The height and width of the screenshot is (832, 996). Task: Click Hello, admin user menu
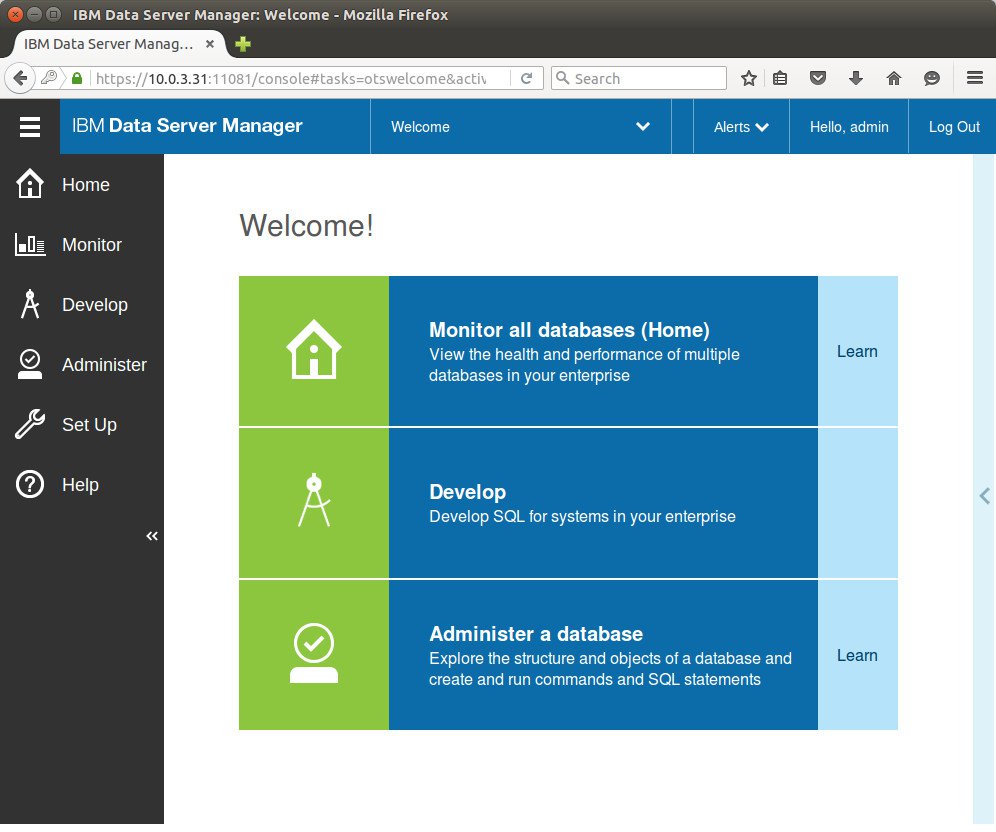[x=849, y=126]
